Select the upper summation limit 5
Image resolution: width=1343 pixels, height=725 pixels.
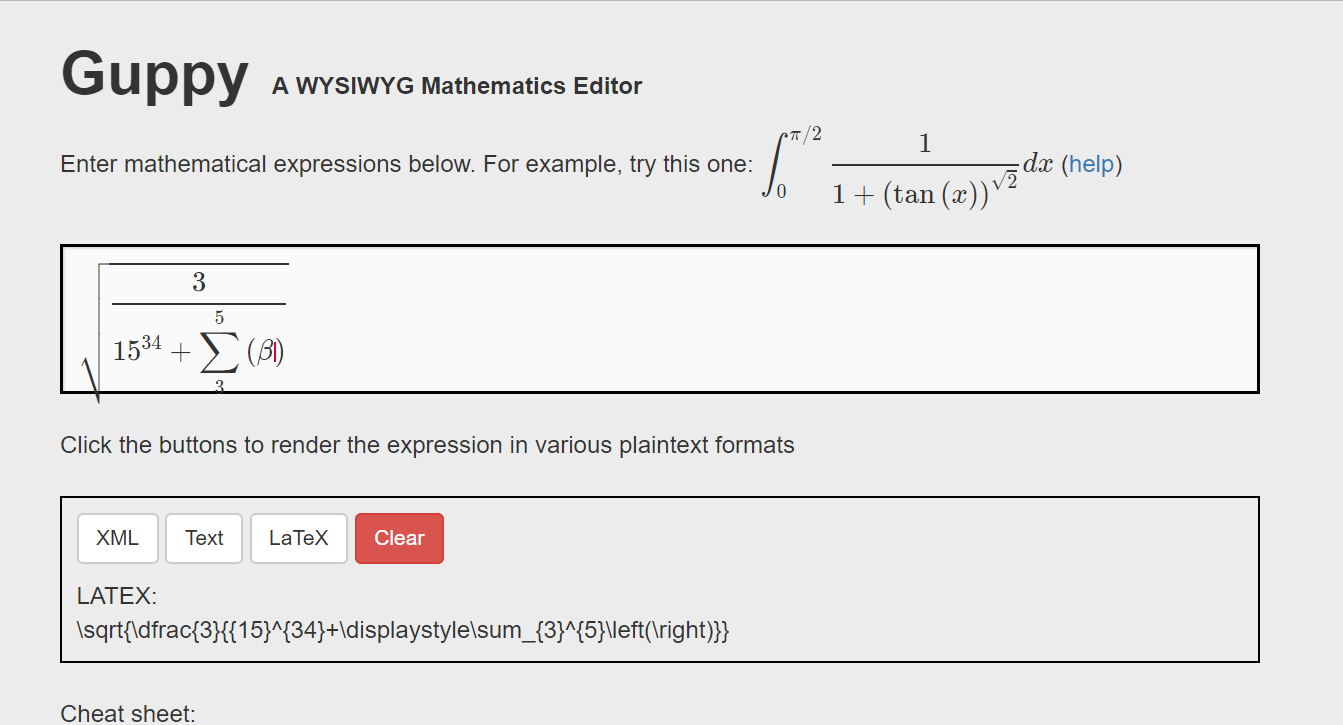coord(219,315)
